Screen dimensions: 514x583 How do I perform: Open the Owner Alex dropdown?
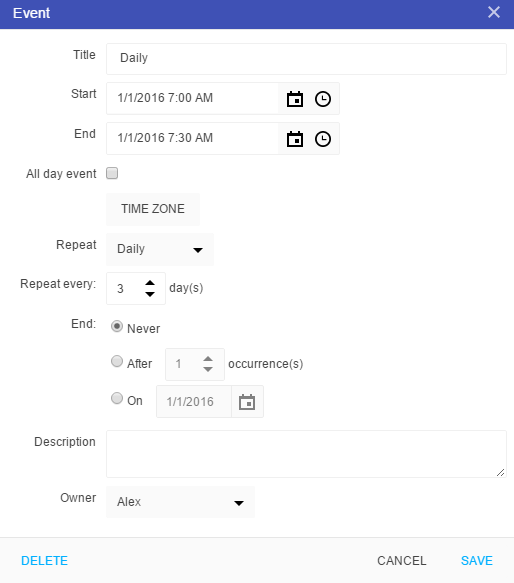click(x=180, y=502)
